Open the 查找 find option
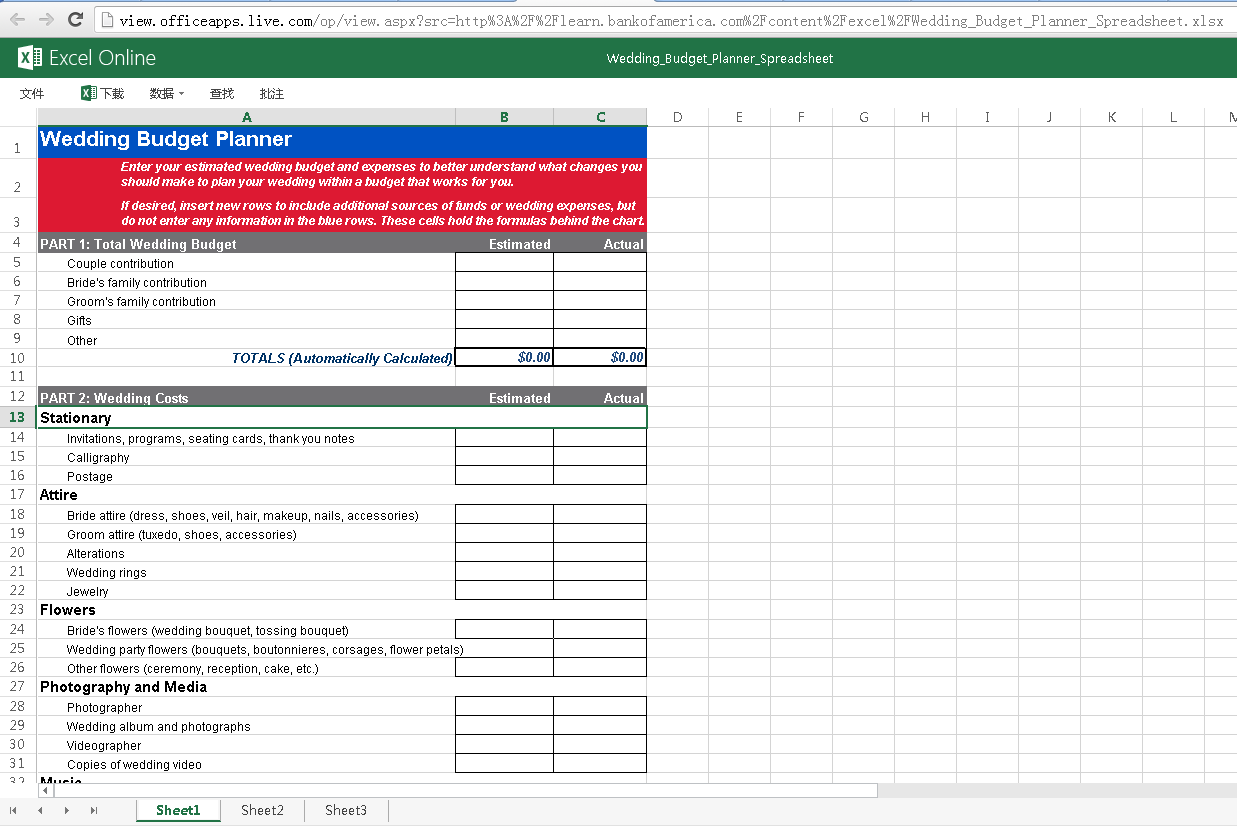The height and width of the screenshot is (828, 1237). pyautogui.click(x=221, y=93)
